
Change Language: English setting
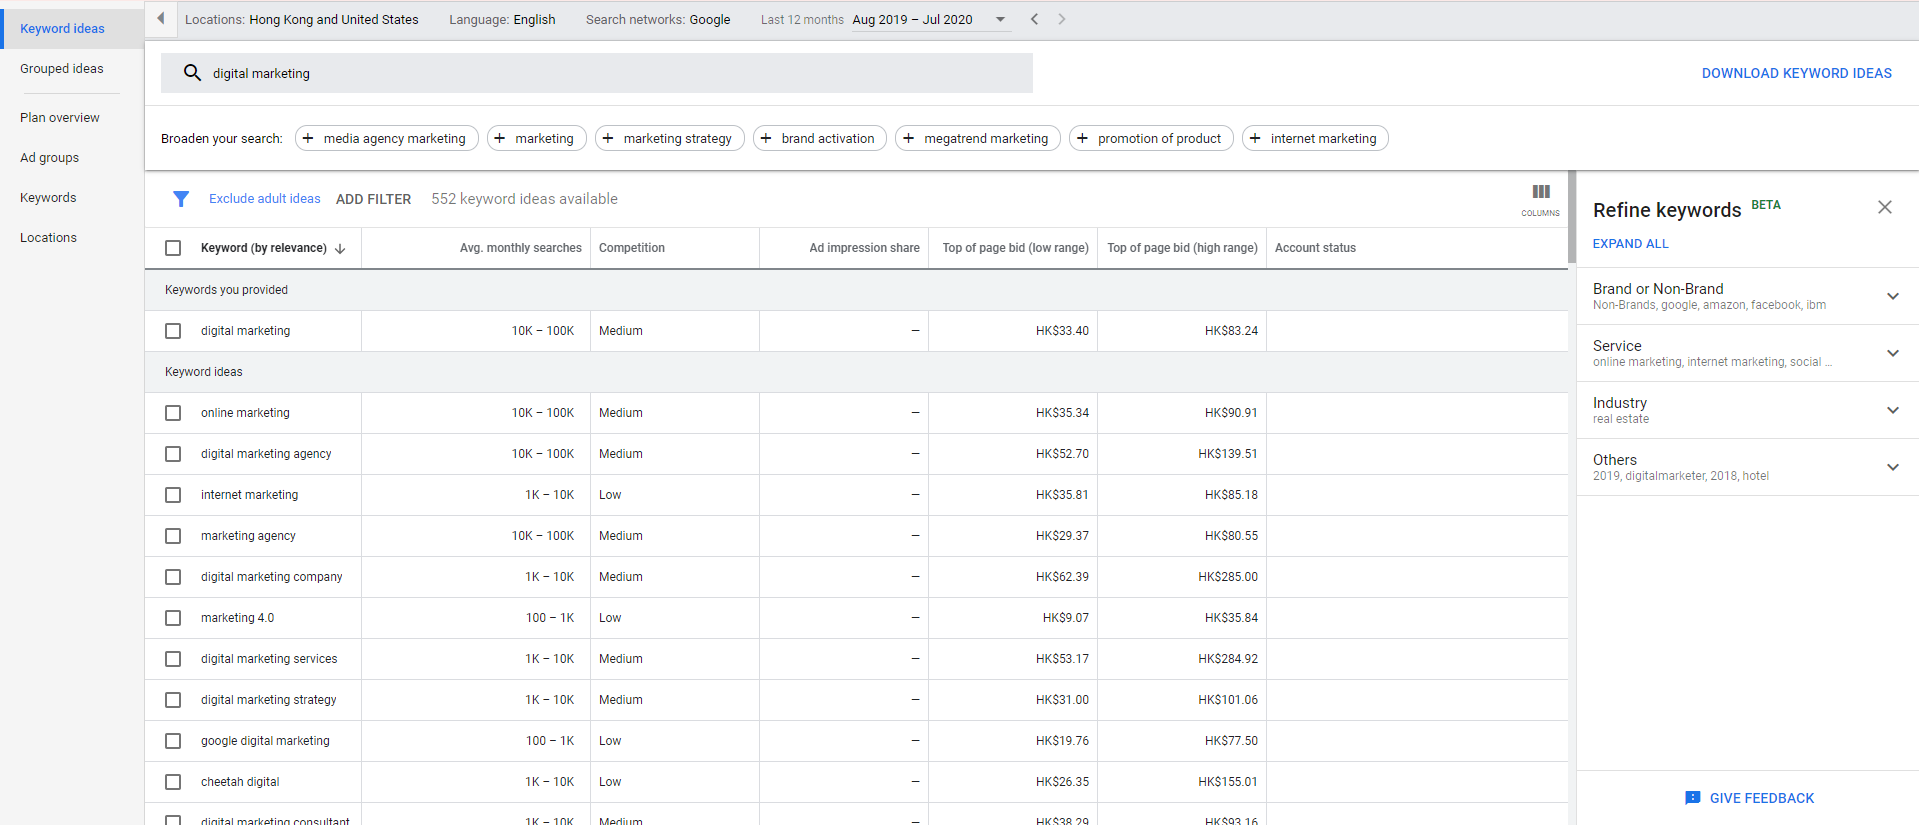coord(502,19)
